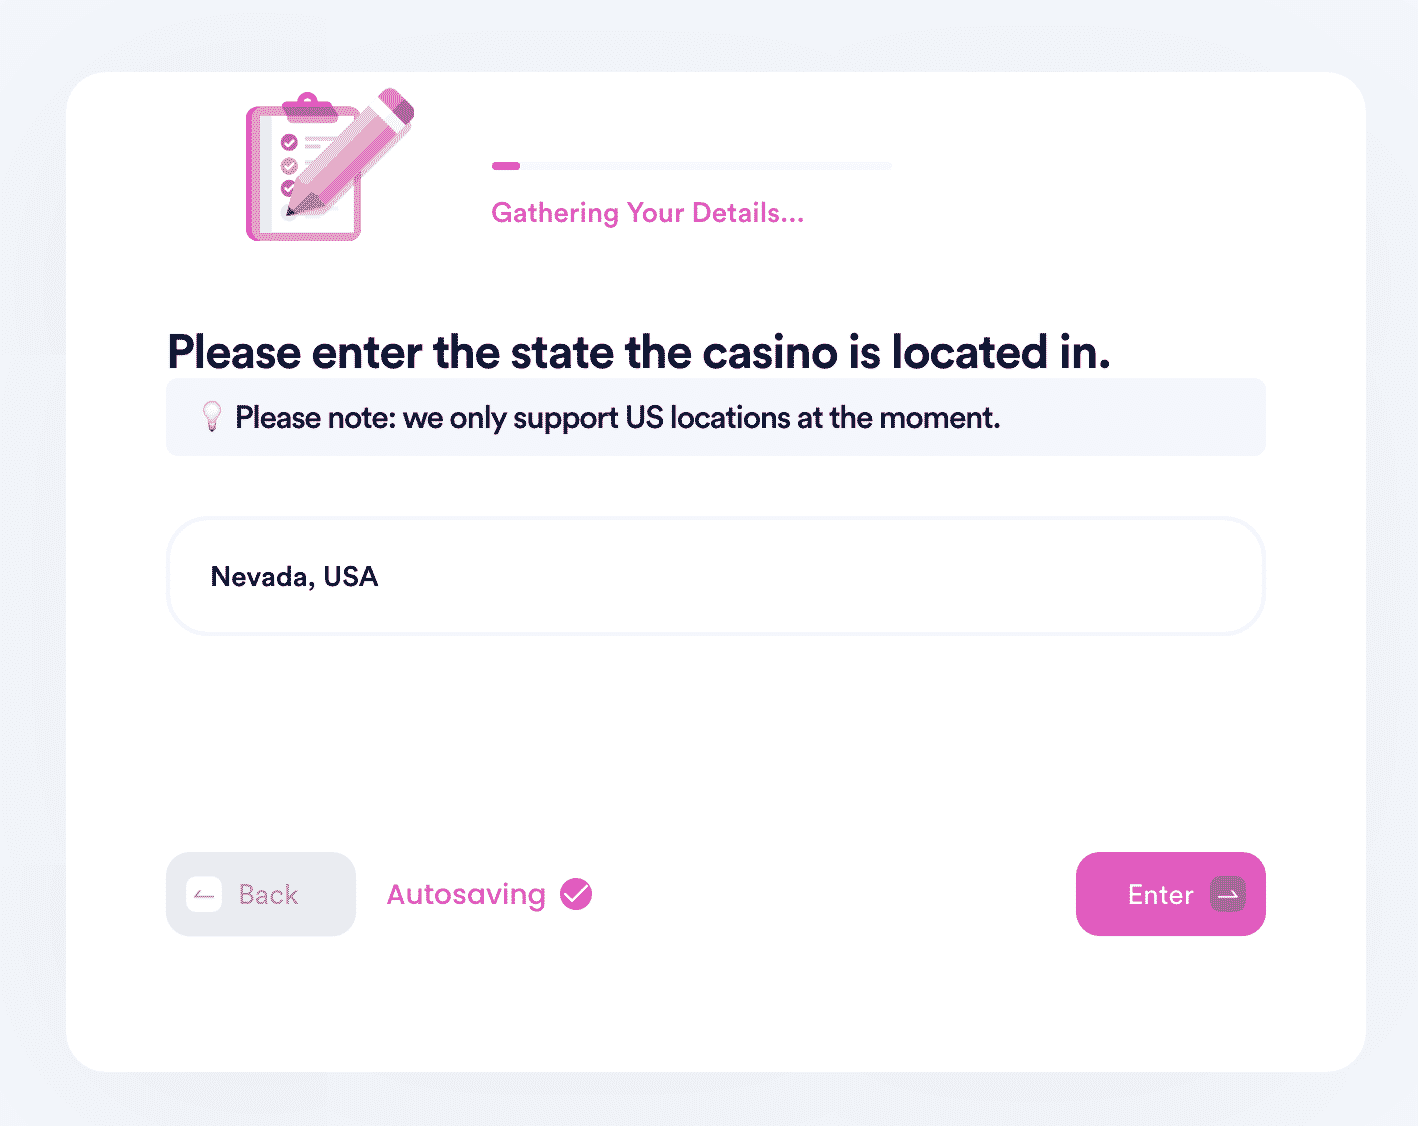This screenshot has width=1418, height=1126.
Task: Click the left arrow icon in Back
Action: 204,894
